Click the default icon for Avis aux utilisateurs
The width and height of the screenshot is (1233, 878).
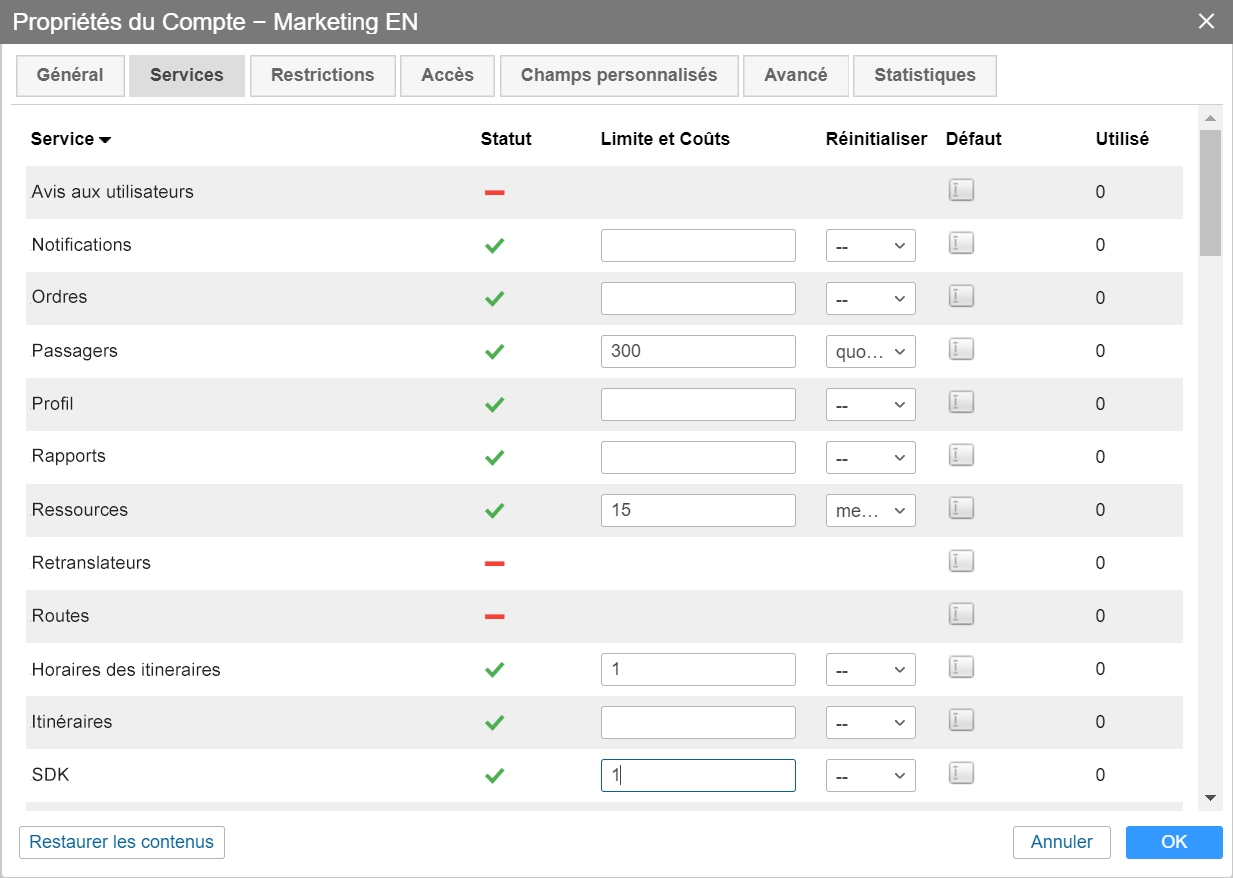coord(961,190)
